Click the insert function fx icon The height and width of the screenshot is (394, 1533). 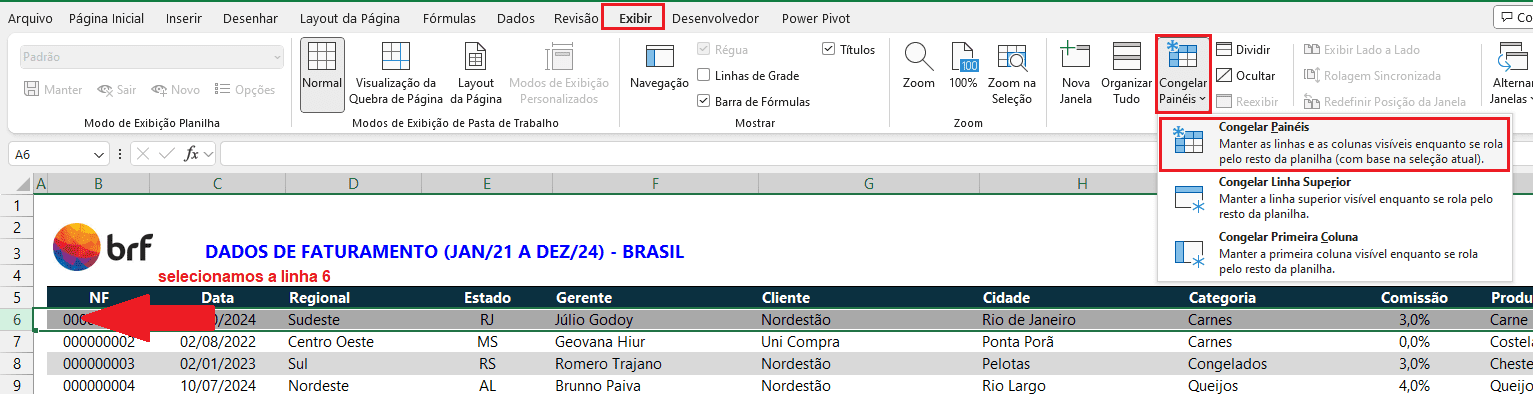[191, 154]
